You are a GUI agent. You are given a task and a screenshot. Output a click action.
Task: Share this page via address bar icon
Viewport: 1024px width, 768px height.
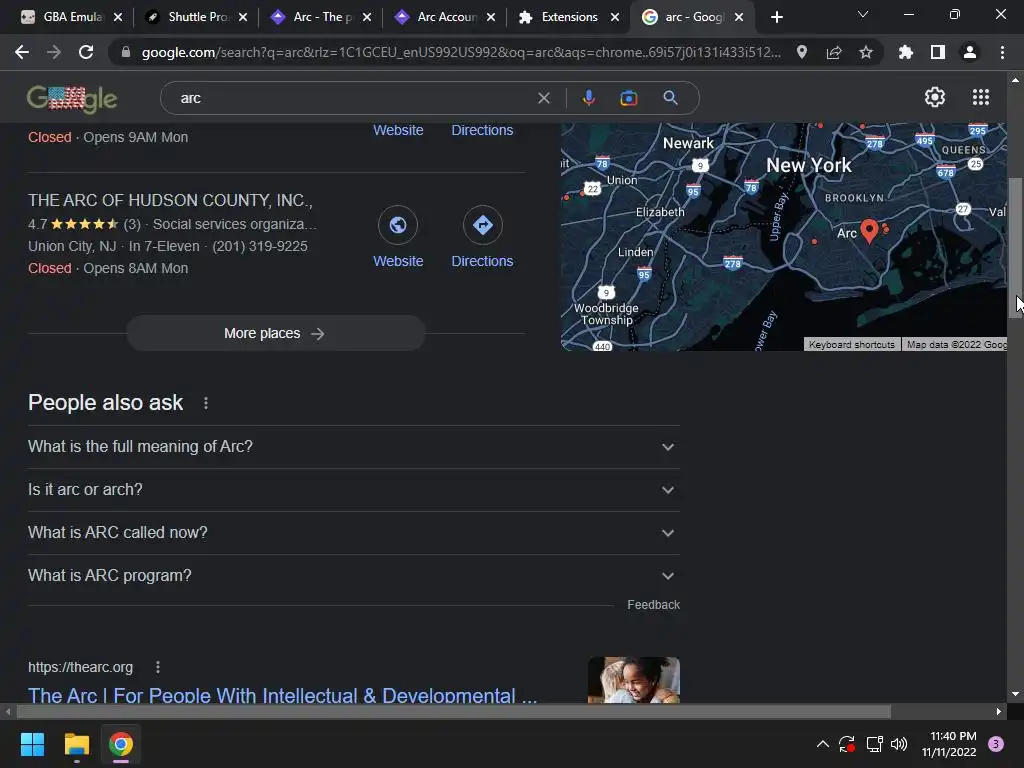(834, 52)
